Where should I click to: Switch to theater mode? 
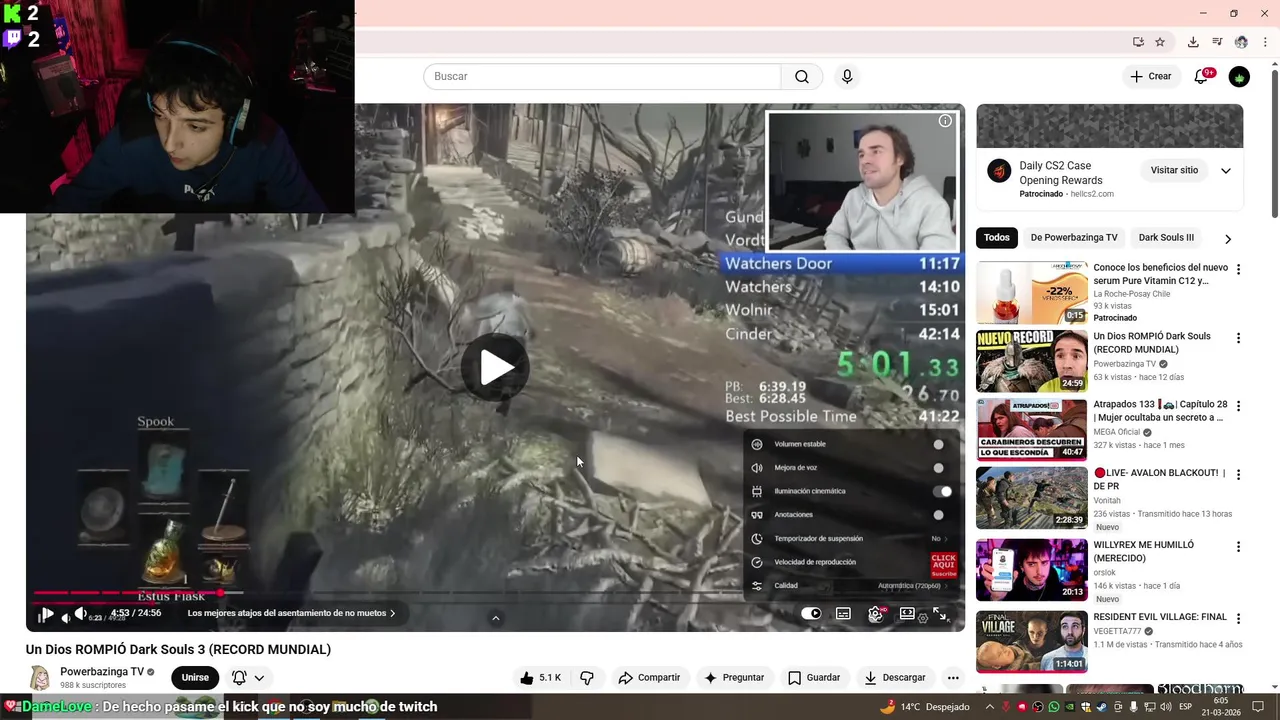click(908, 614)
